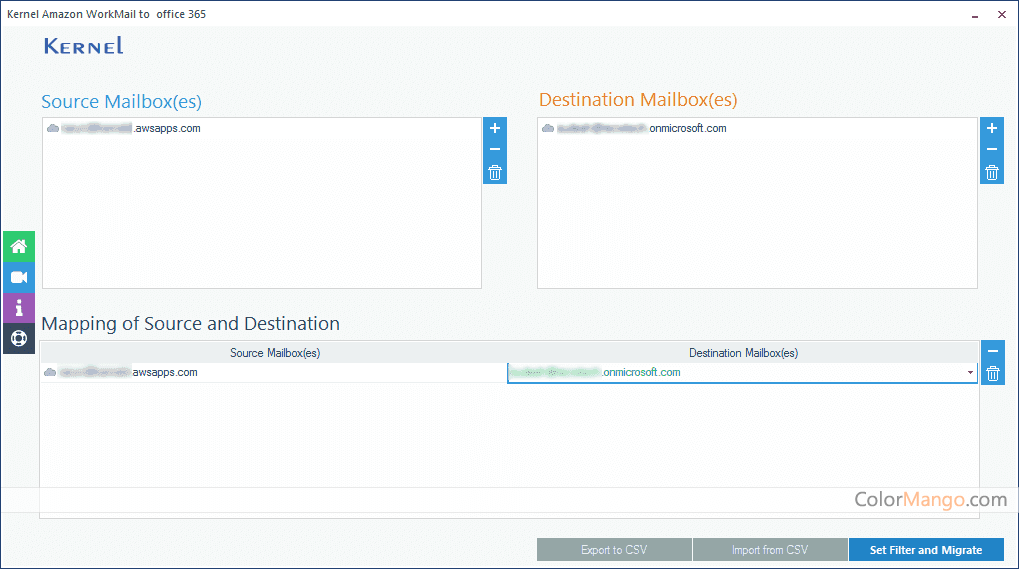Expand the destination mailbox mapping dropdown arrow

click(970, 373)
